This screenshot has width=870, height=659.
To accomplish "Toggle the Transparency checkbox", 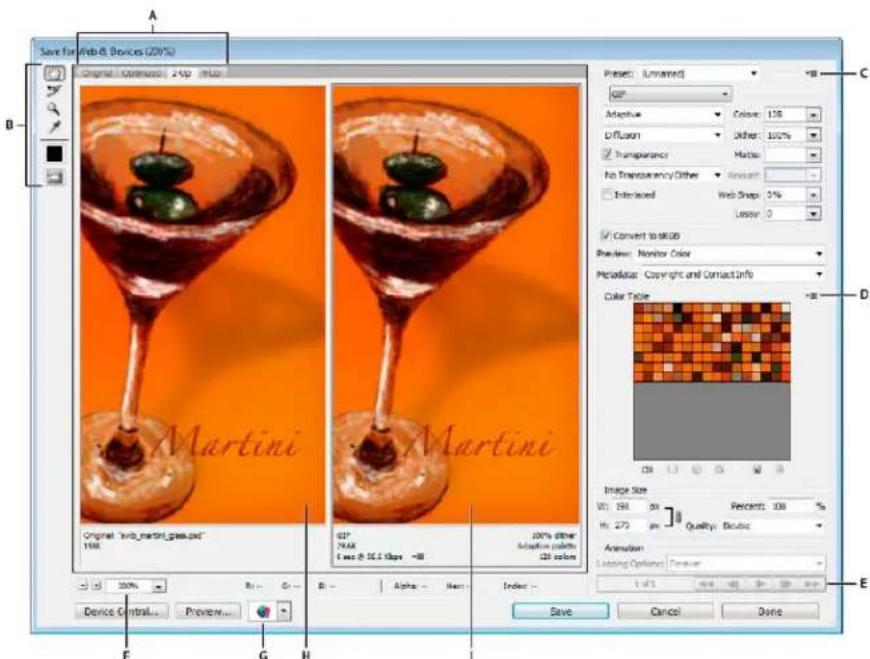I will [x=608, y=154].
